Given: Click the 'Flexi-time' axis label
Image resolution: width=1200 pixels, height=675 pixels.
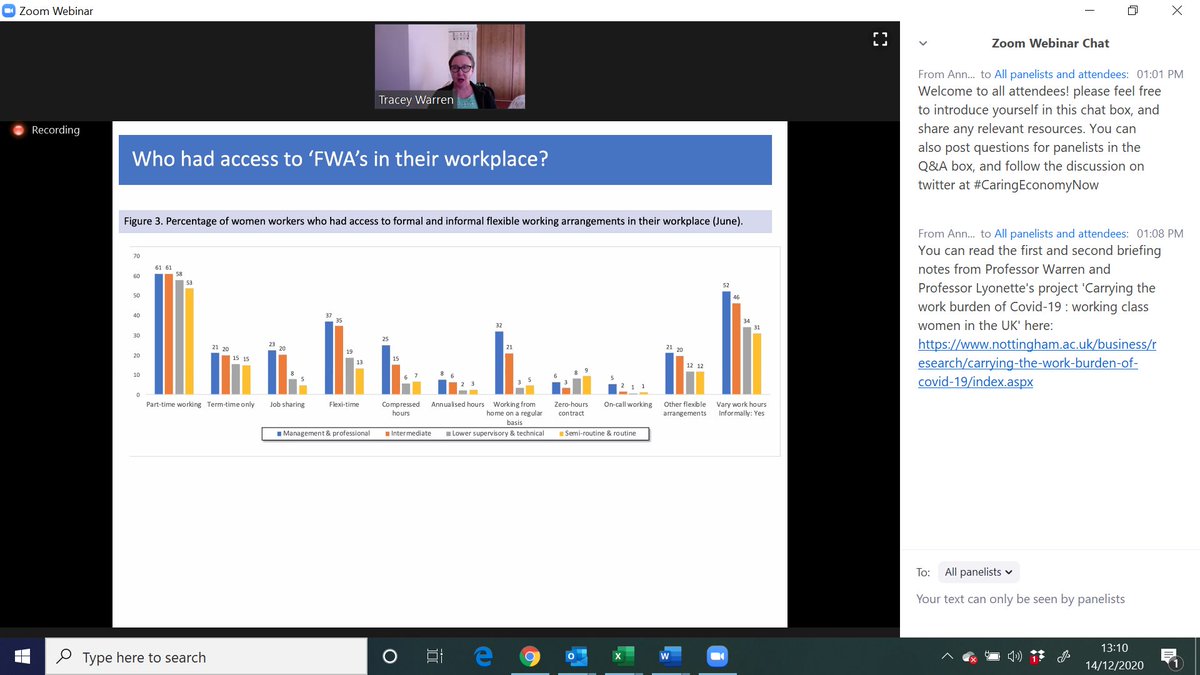Looking at the screenshot, I should pos(343,405).
